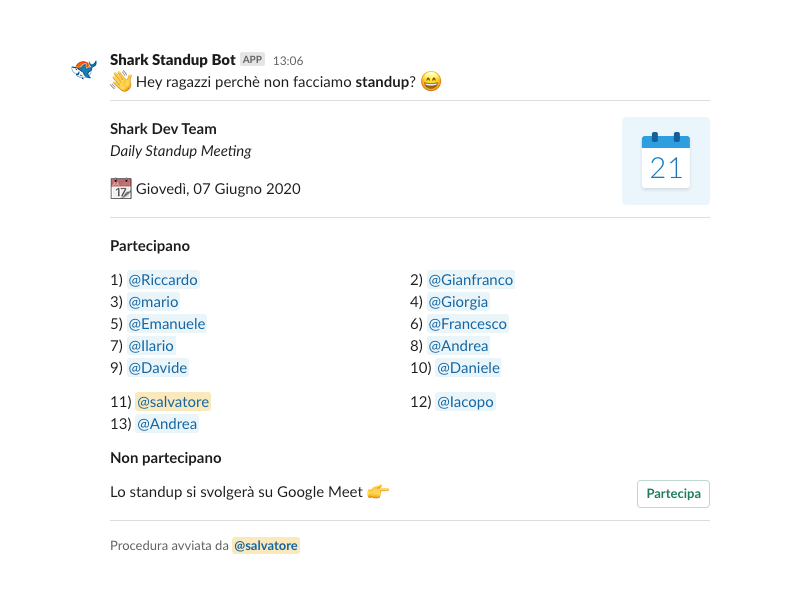Open the @Riccardo mention

click(163, 280)
